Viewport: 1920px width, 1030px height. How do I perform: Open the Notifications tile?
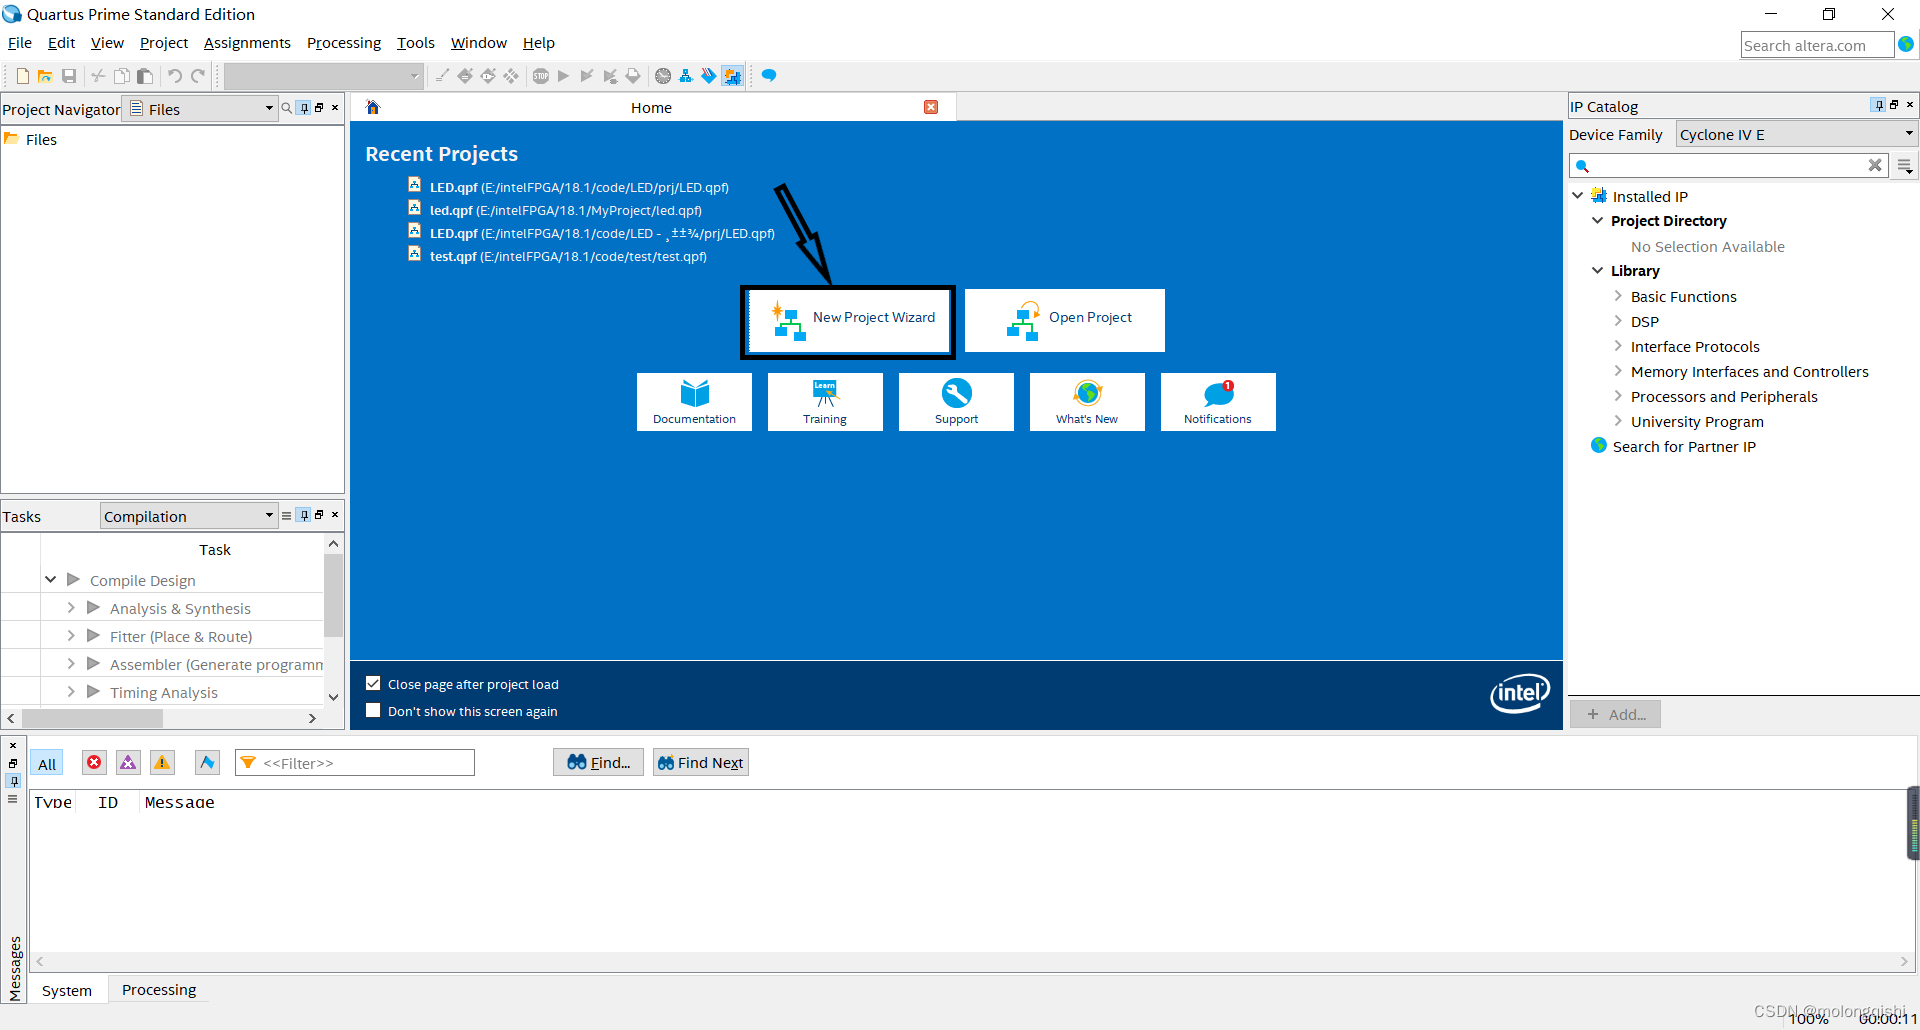(x=1218, y=402)
